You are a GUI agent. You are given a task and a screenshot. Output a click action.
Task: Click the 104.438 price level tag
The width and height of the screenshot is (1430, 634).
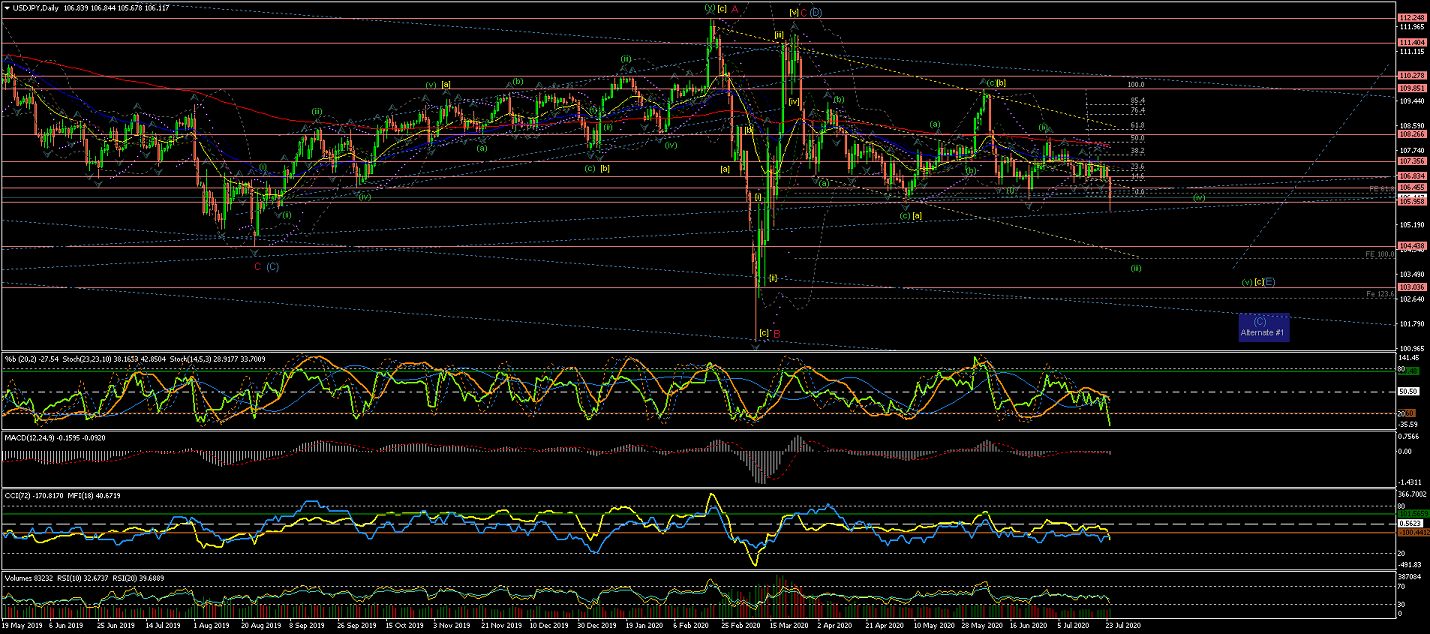point(1411,246)
